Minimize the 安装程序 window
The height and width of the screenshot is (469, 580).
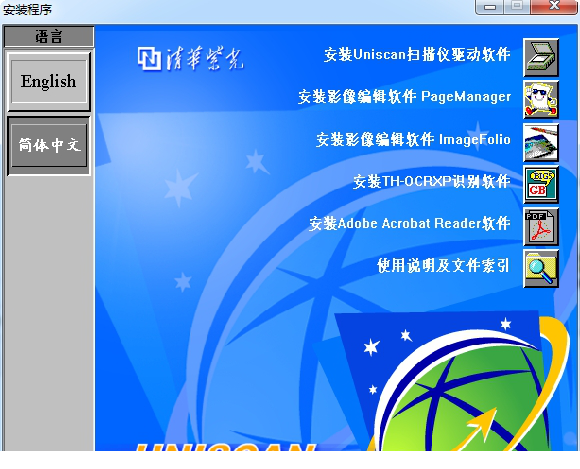tap(489, 7)
